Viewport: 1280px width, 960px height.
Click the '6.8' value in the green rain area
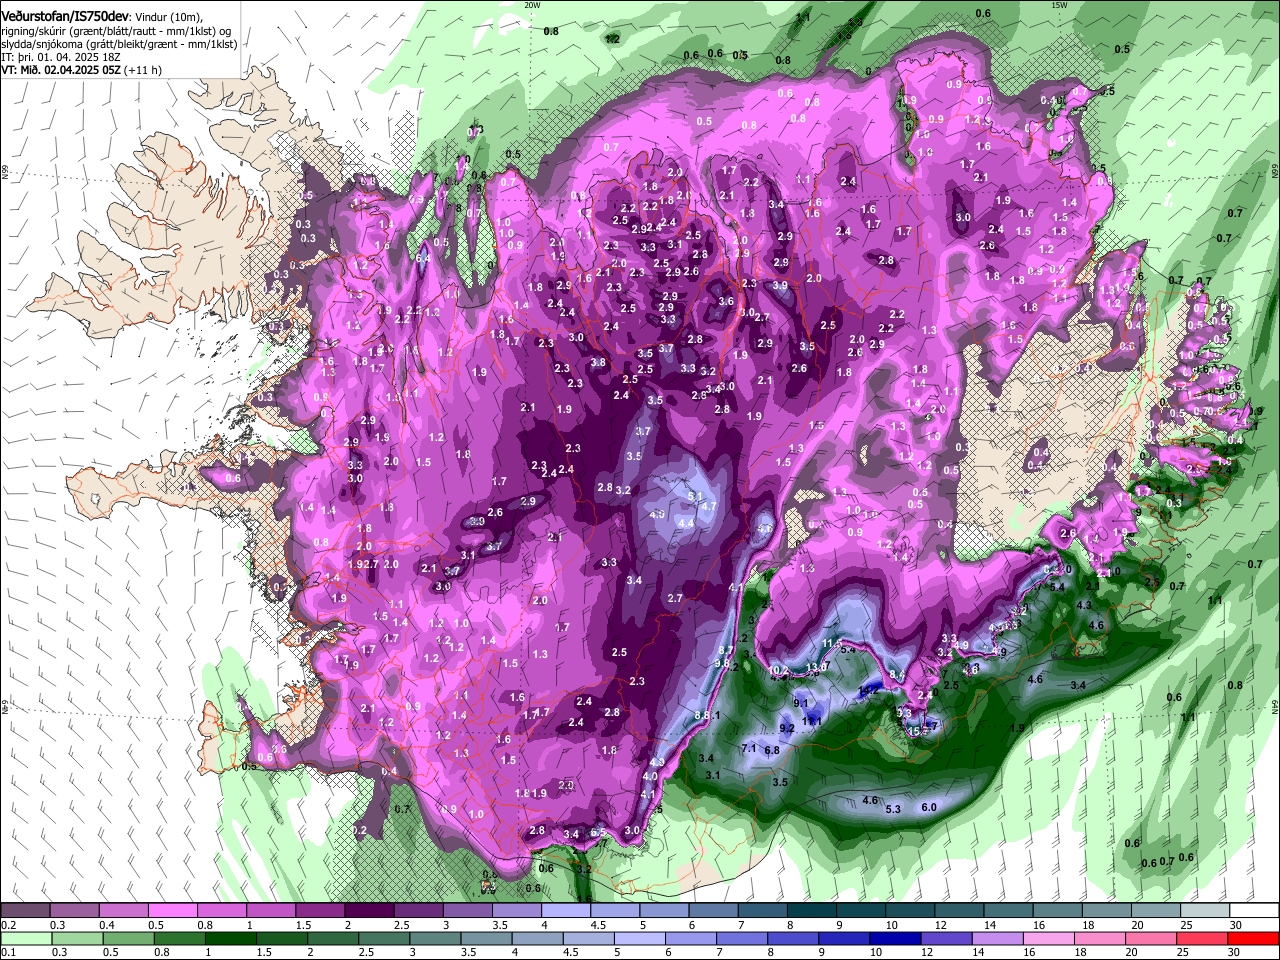coord(771,750)
